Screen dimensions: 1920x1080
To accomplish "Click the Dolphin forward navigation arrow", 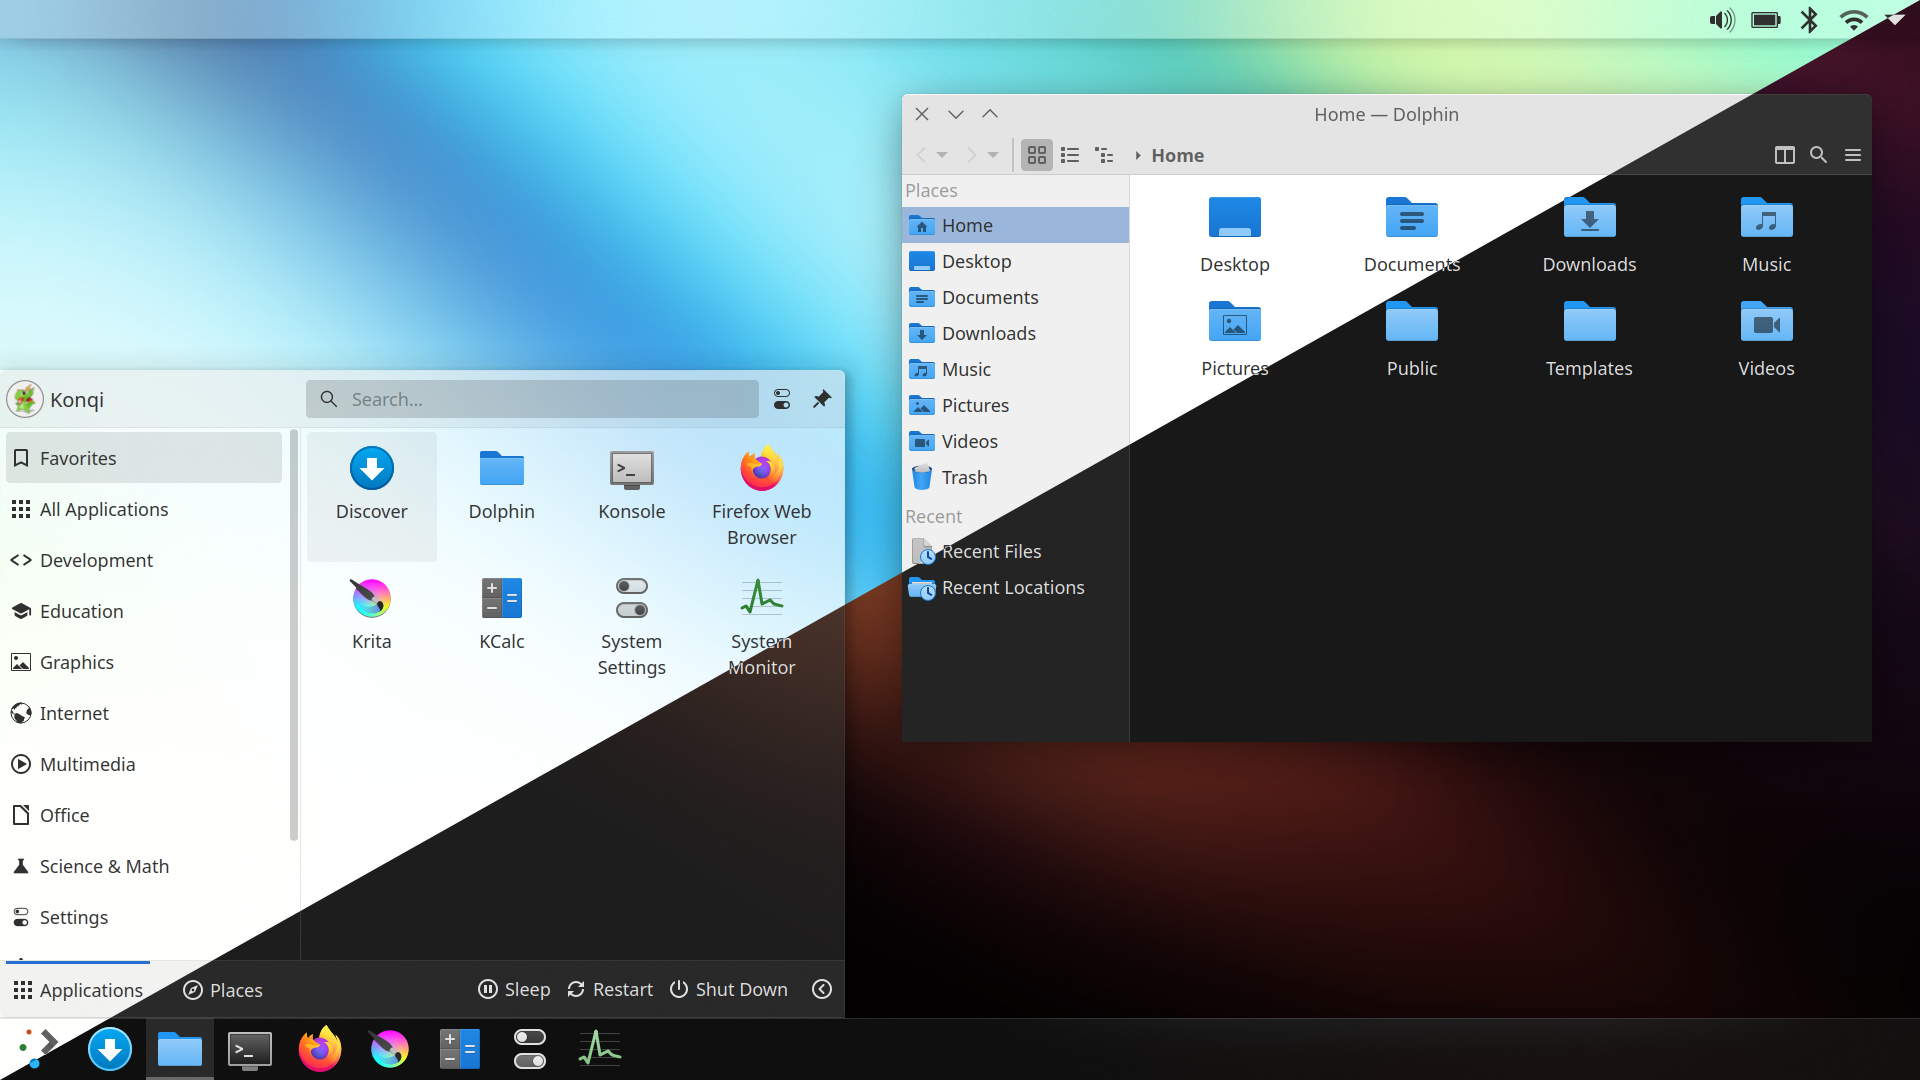I will [x=971, y=155].
